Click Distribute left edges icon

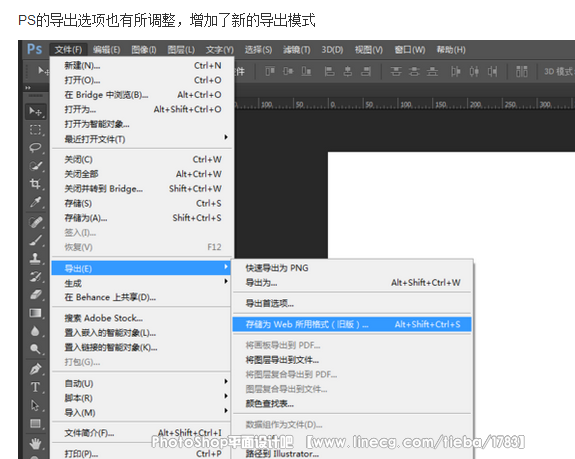click(x=455, y=71)
